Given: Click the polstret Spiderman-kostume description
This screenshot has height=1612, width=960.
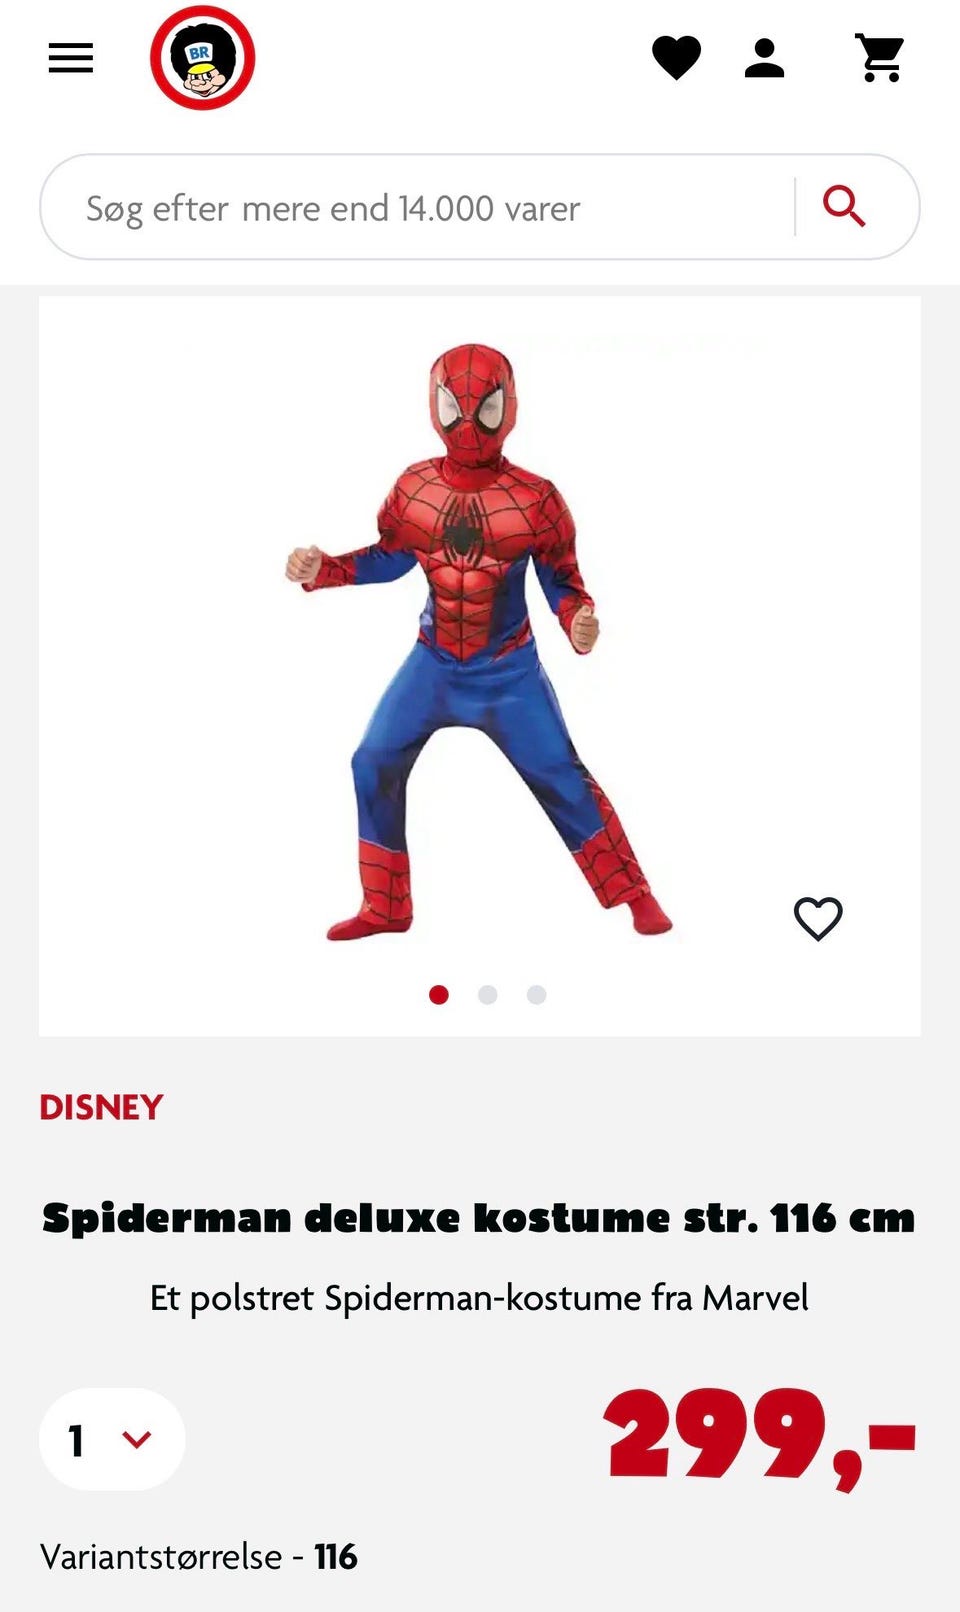Looking at the screenshot, I should (x=479, y=1298).
